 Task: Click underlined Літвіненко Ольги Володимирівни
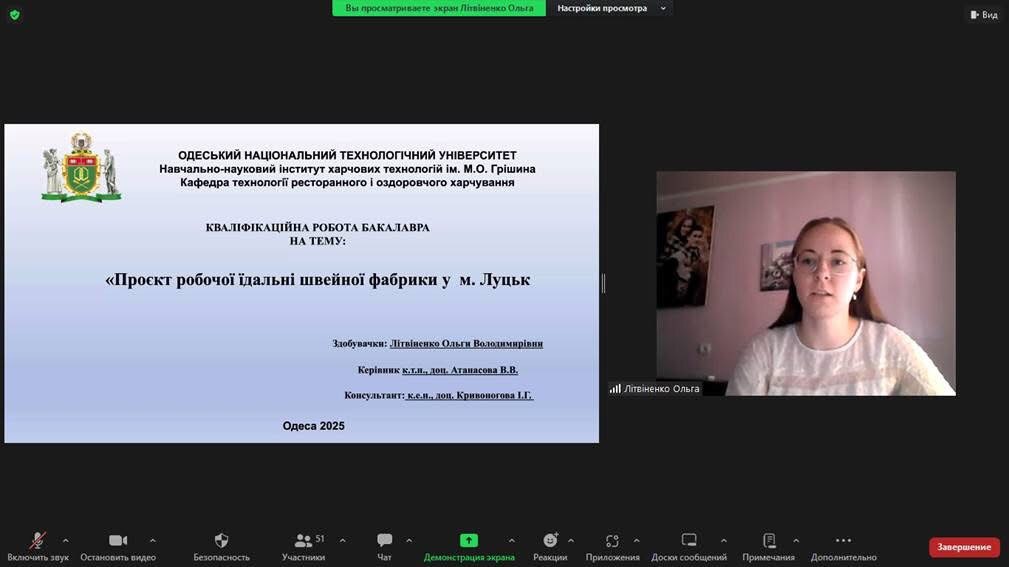pos(467,344)
